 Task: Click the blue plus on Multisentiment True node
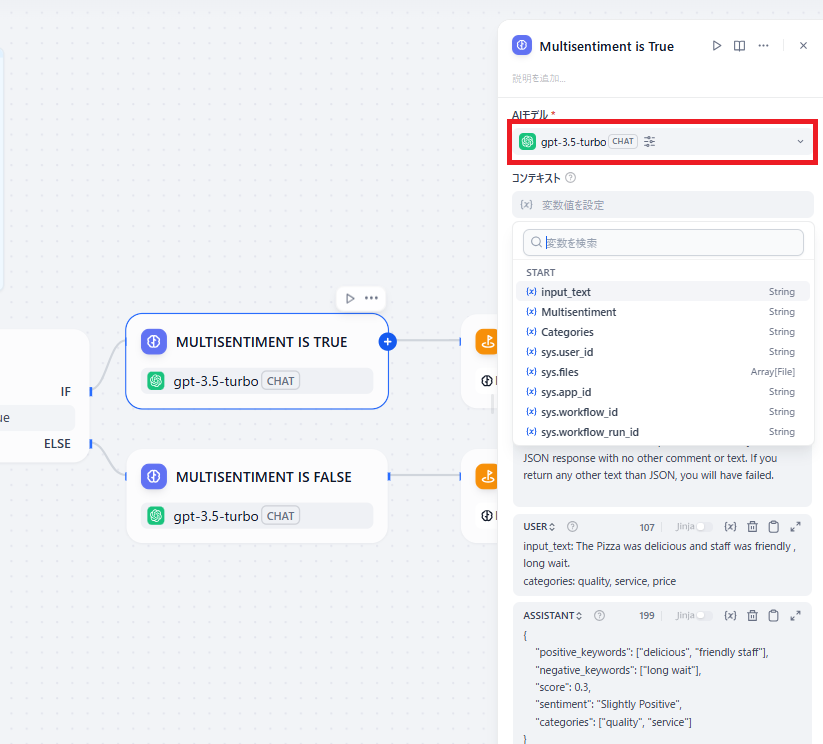tap(388, 342)
